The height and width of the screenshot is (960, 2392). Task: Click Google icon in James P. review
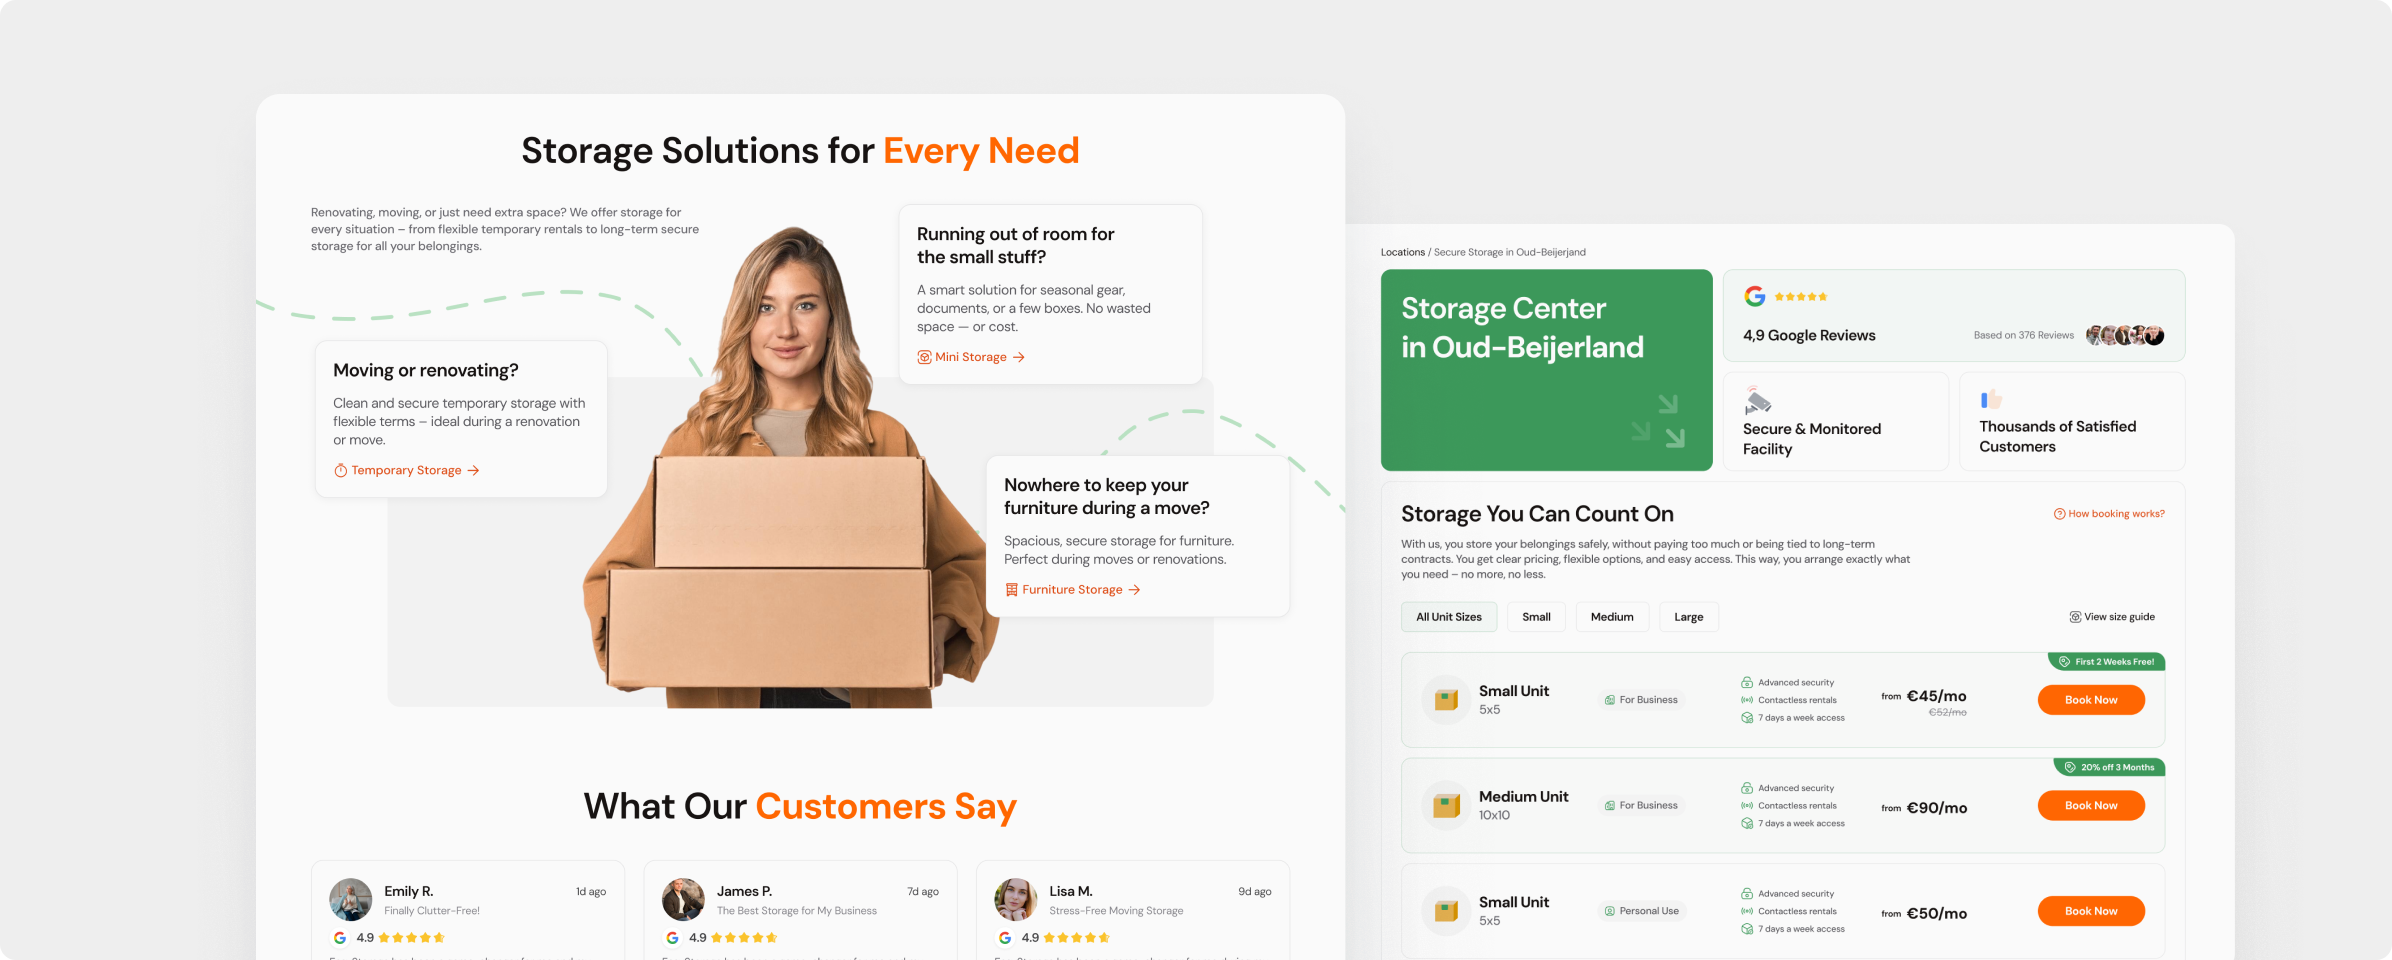click(x=672, y=938)
